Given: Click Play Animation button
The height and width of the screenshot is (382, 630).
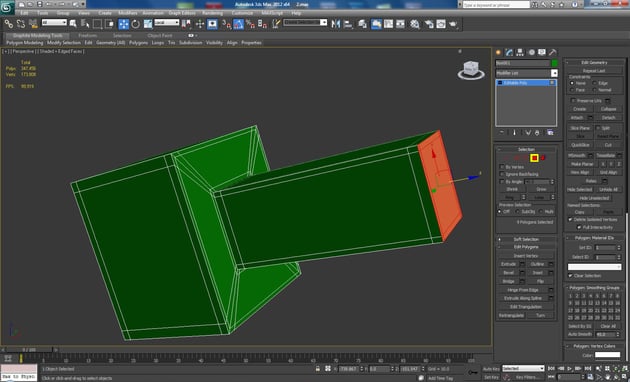Looking at the screenshot, I should [x=569, y=368].
